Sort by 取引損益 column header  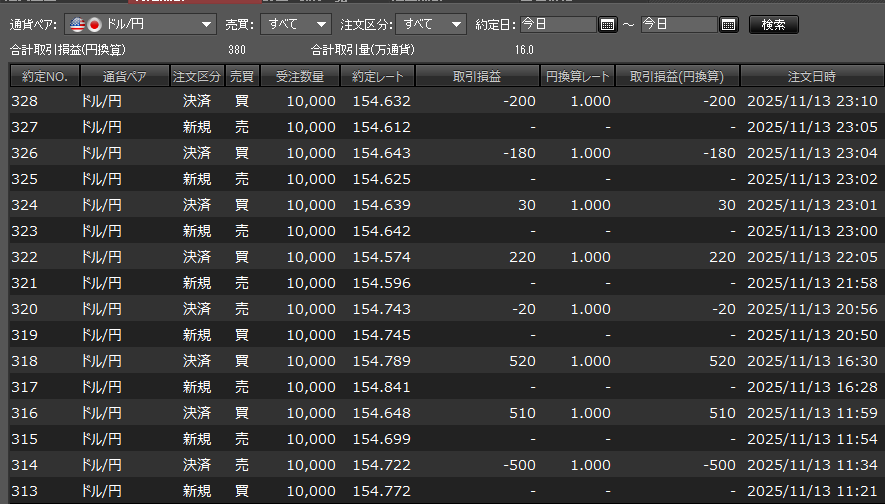tap(477, 76)
